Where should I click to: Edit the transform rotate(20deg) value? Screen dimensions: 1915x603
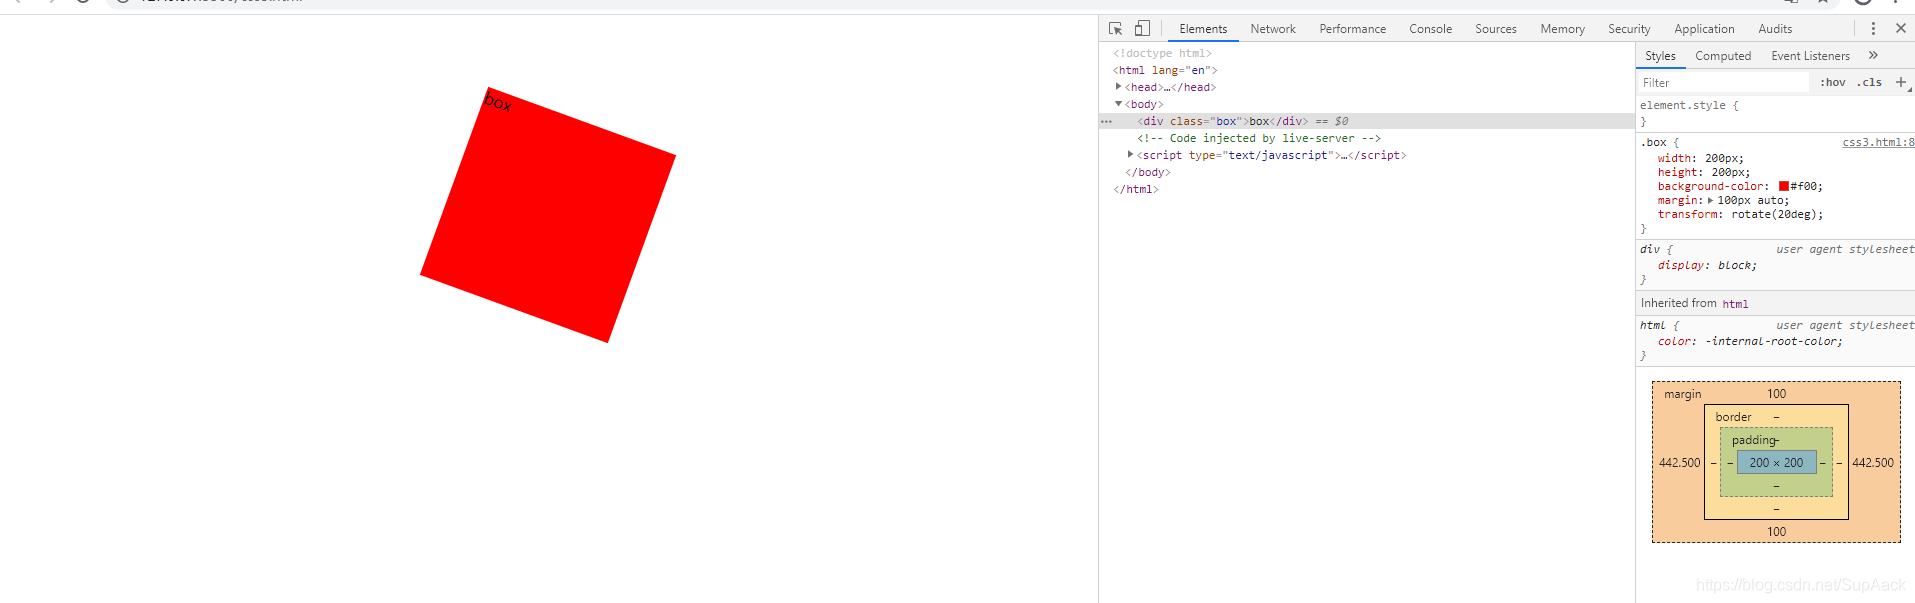[1777, 215]
